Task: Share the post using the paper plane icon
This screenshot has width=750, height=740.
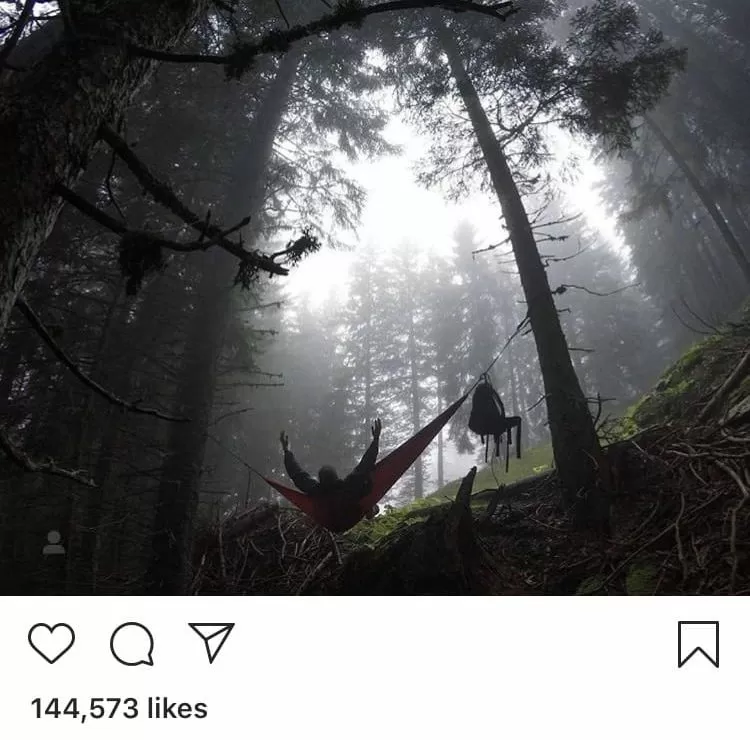Action: tap(212, 642)
